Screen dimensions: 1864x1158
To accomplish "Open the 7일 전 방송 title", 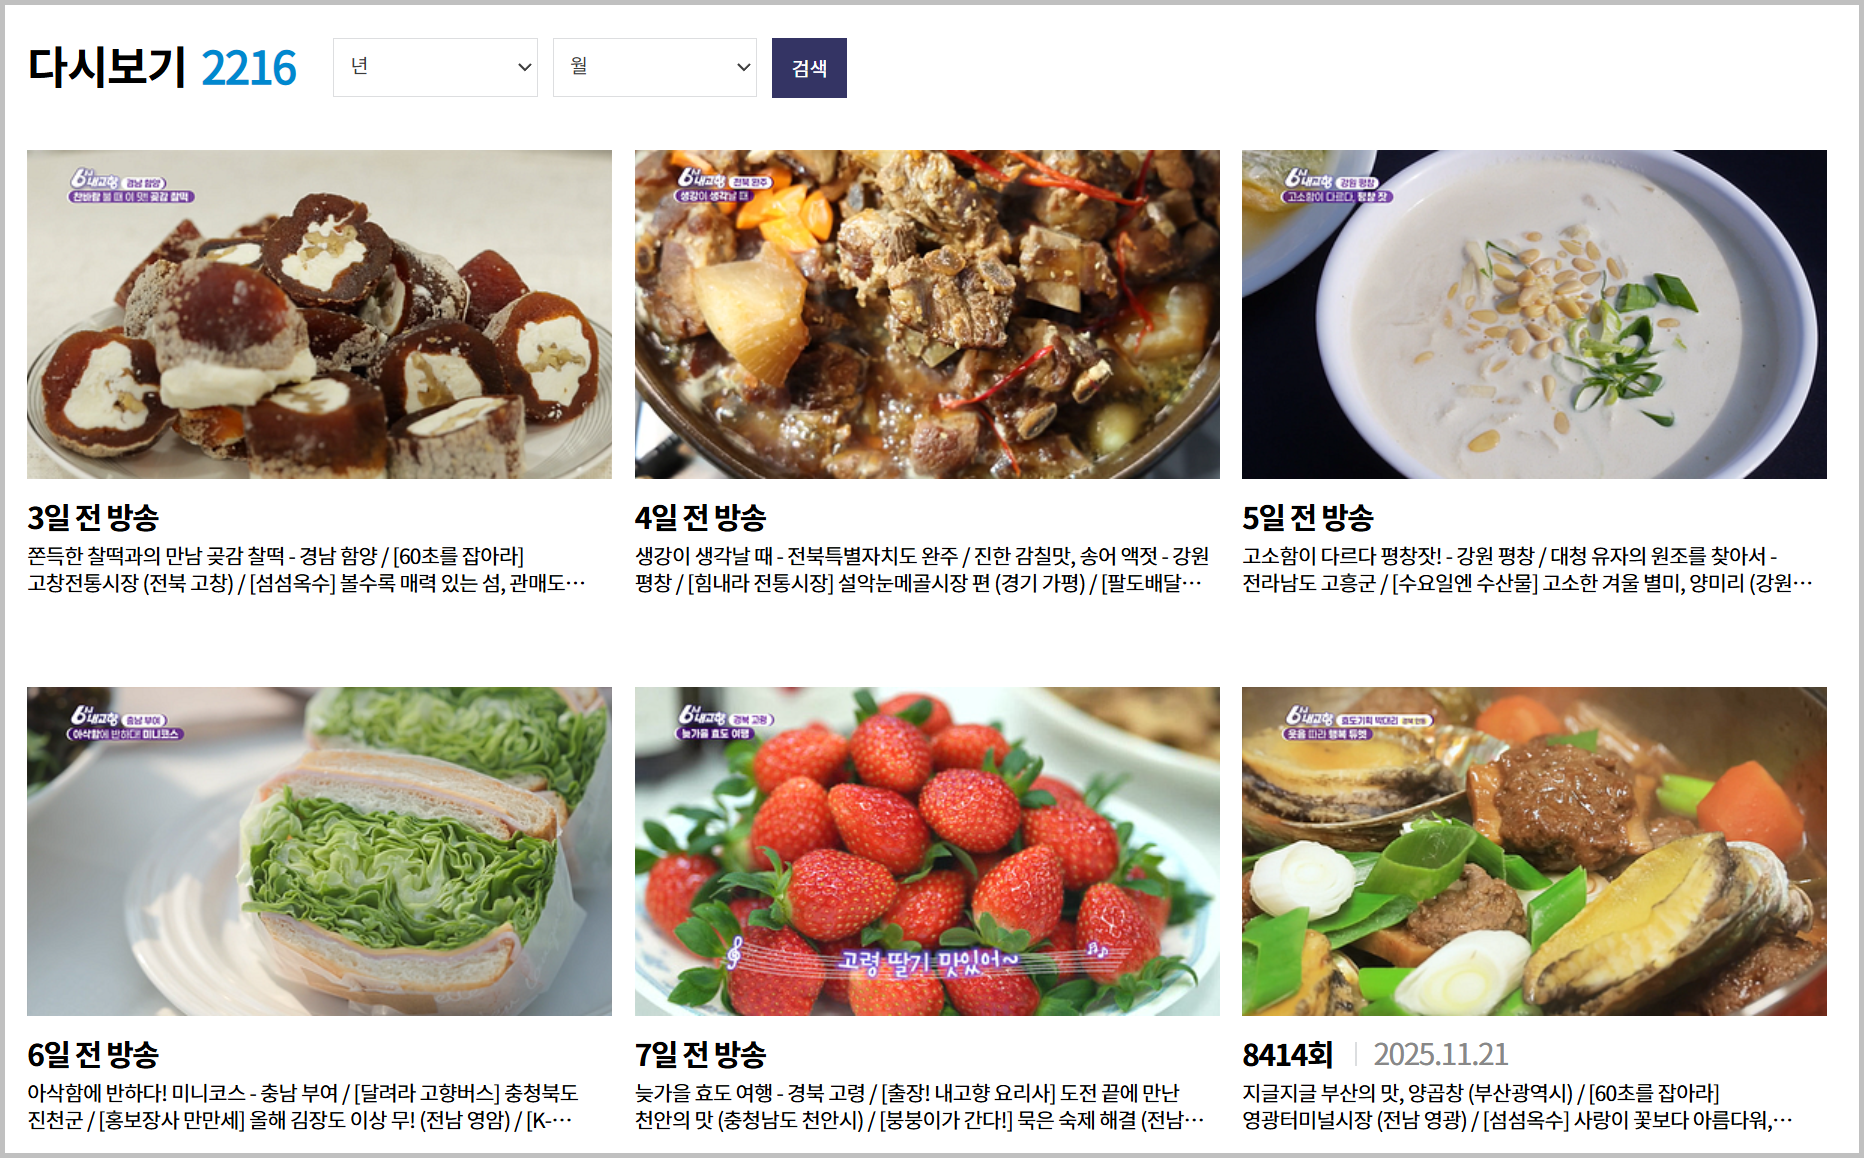I will pos(700,1055).
